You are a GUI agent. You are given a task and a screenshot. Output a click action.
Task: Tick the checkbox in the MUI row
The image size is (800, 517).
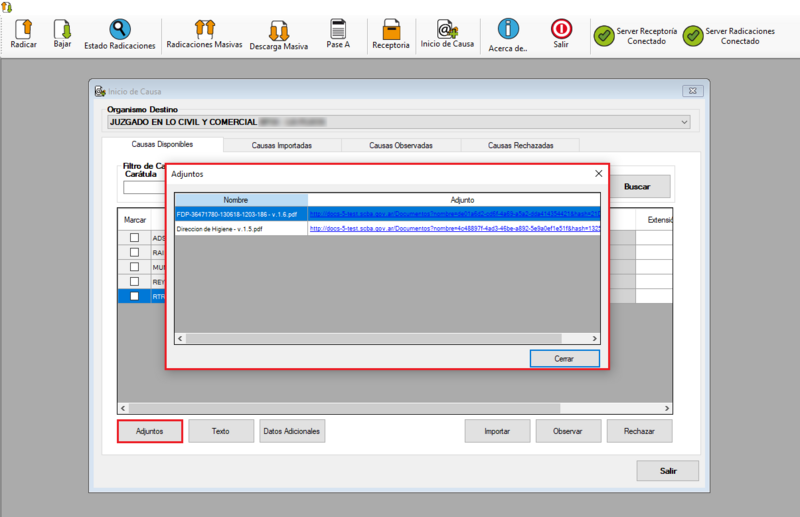click(134, 266)
